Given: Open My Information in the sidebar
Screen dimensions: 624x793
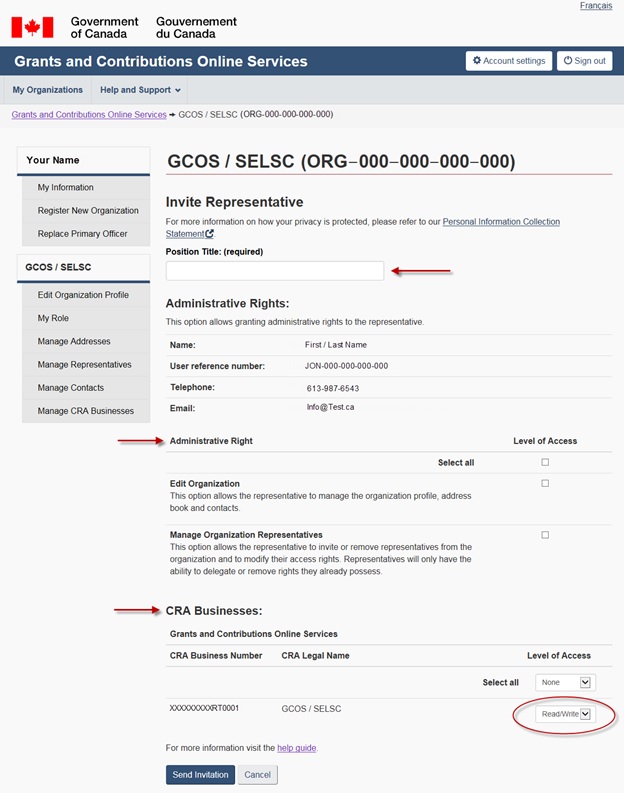Looking at the screenshot, I should point(66,187).
